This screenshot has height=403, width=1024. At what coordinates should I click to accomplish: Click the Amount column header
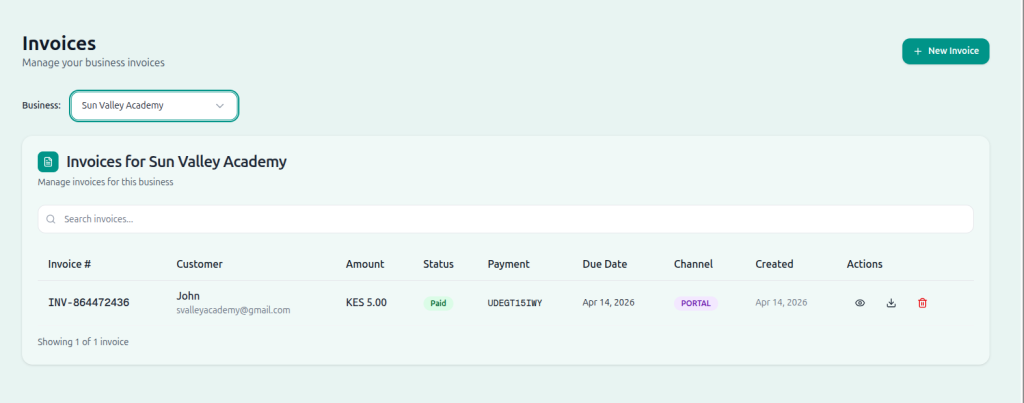click(x=365, y=265)
